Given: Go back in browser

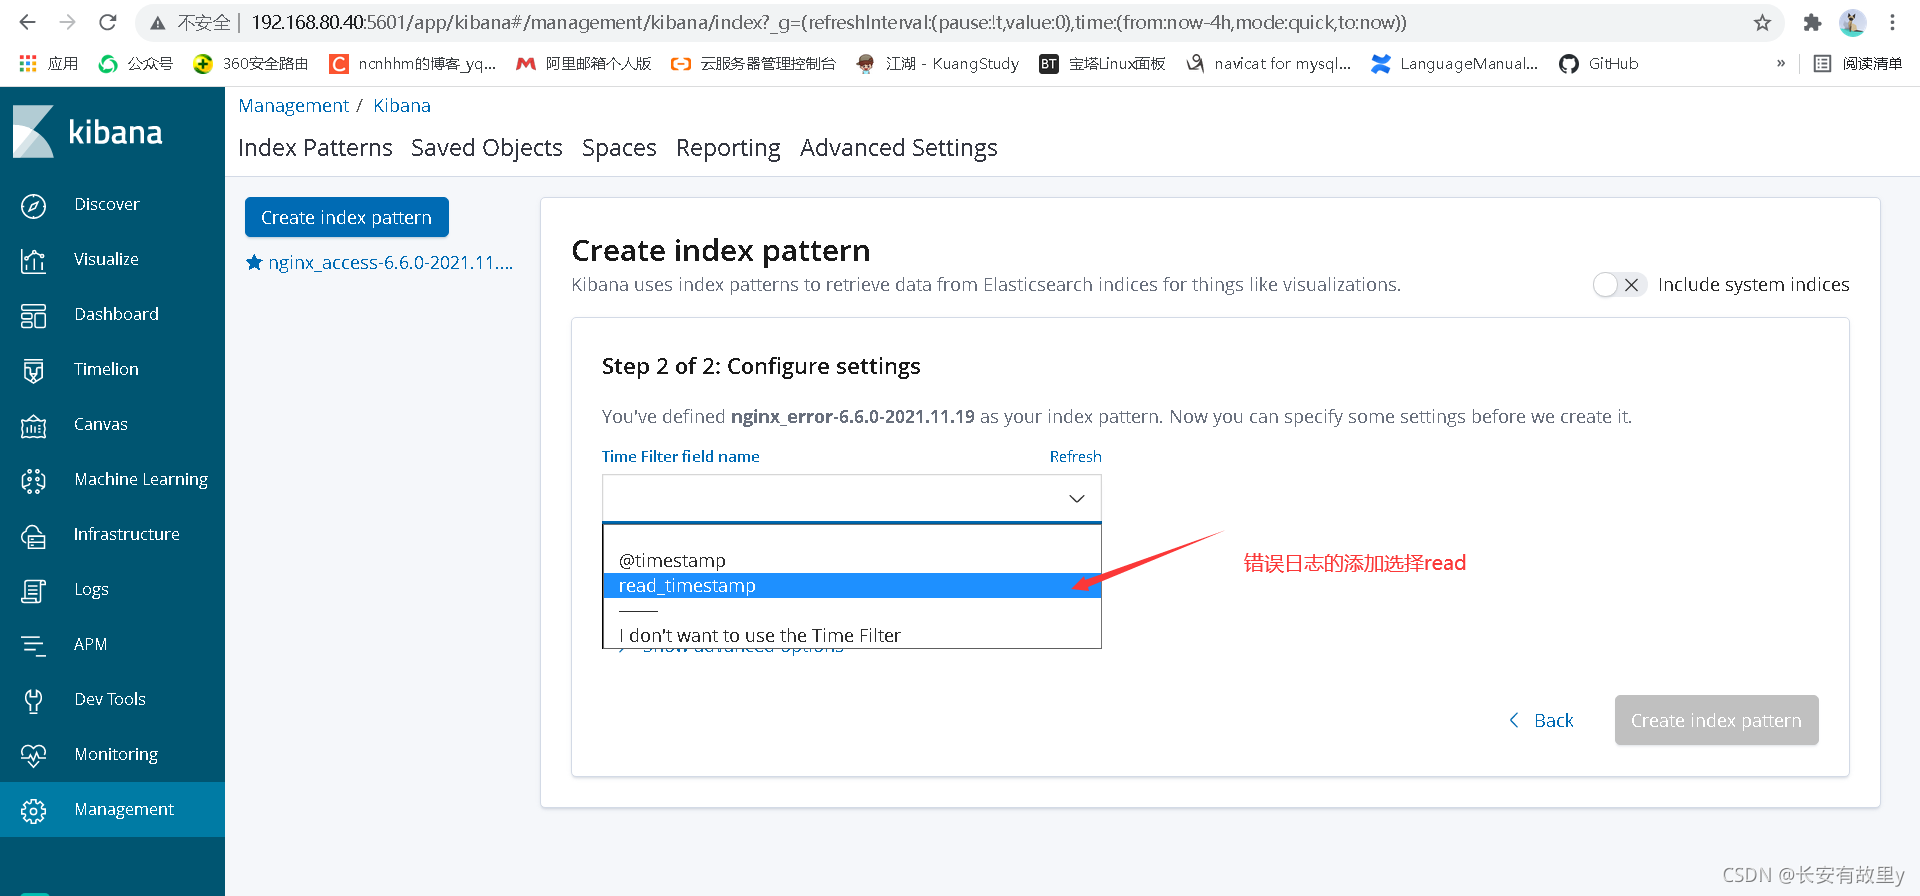Looking at the screenshot, I should [x=27, y=22].
